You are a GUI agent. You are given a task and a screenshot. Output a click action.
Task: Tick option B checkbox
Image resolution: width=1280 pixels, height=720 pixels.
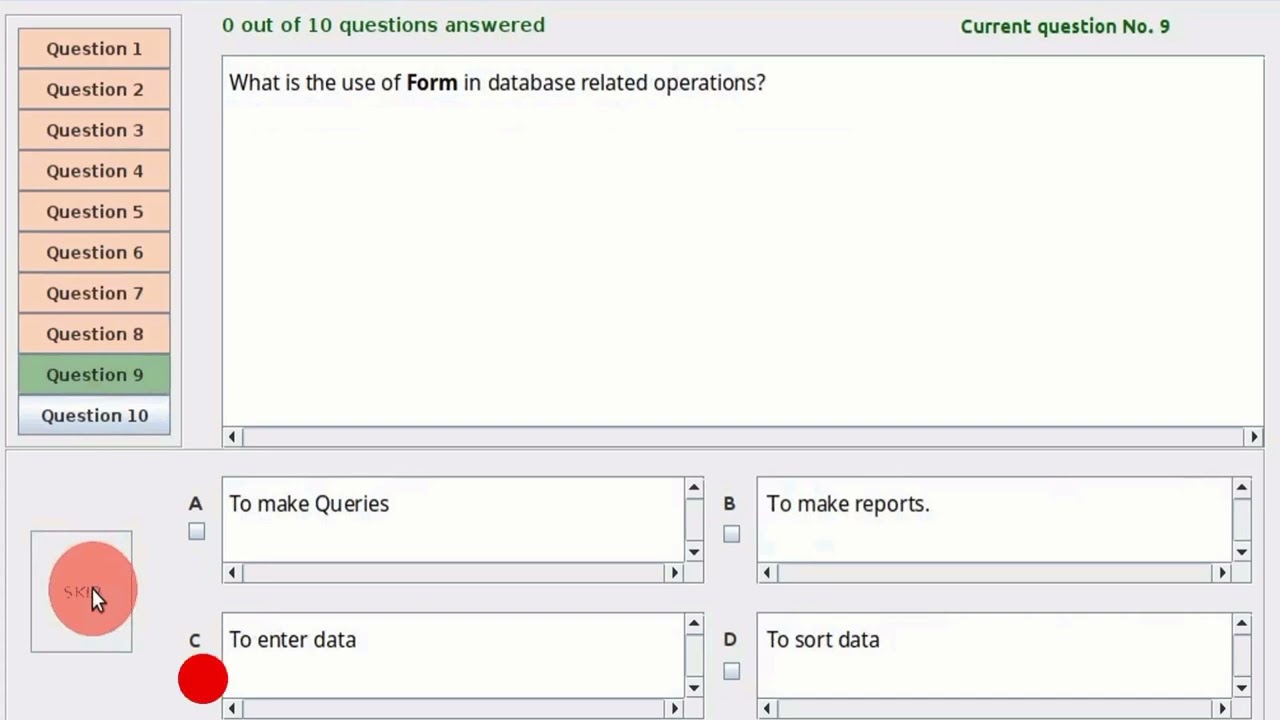pos(732,534)
